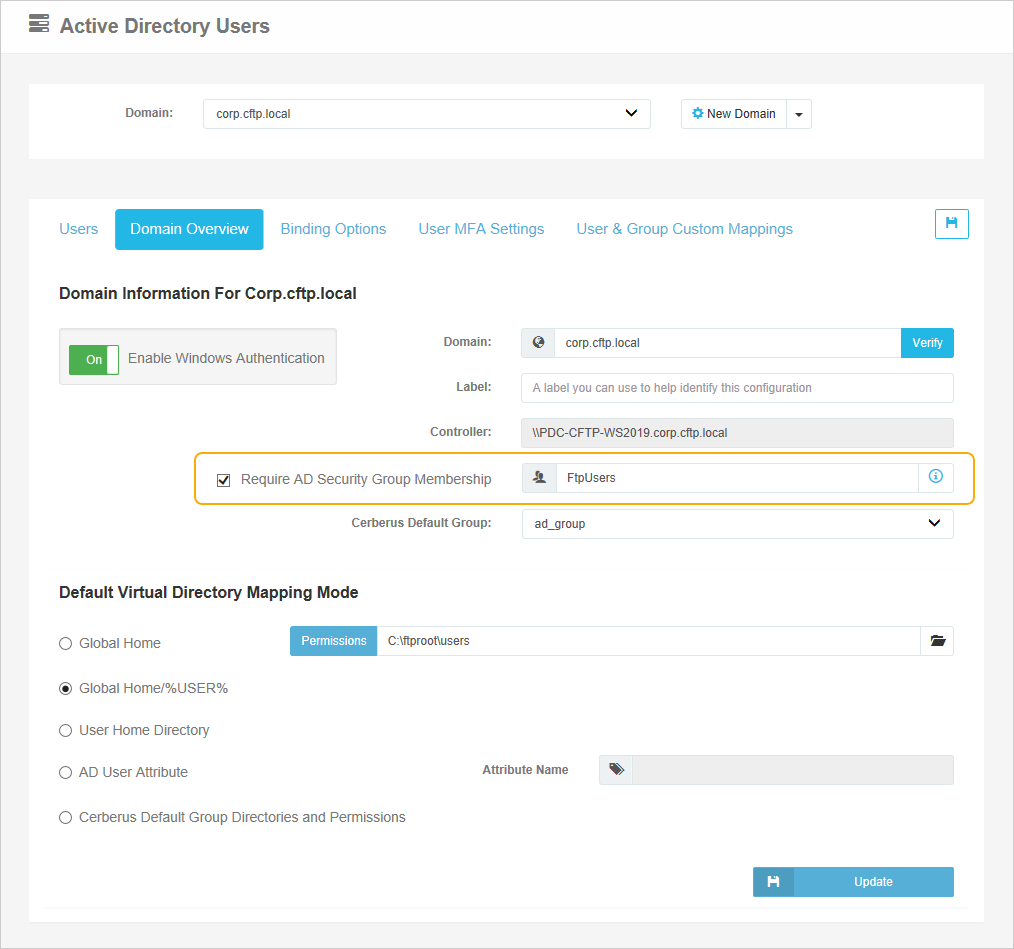Viewport: 1014px width, 949px height.
Task: Select the Domain Overview tab
Action: click(189, 229)
